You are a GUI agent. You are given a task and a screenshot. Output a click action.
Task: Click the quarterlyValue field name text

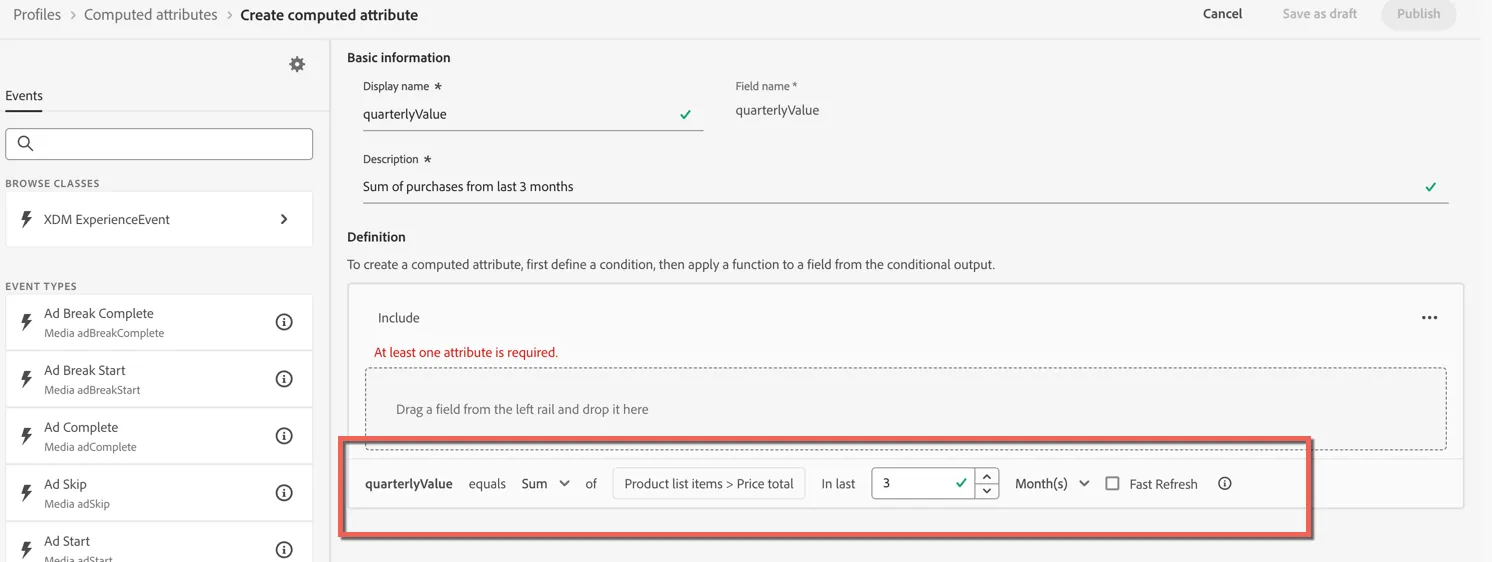[777, 110]
